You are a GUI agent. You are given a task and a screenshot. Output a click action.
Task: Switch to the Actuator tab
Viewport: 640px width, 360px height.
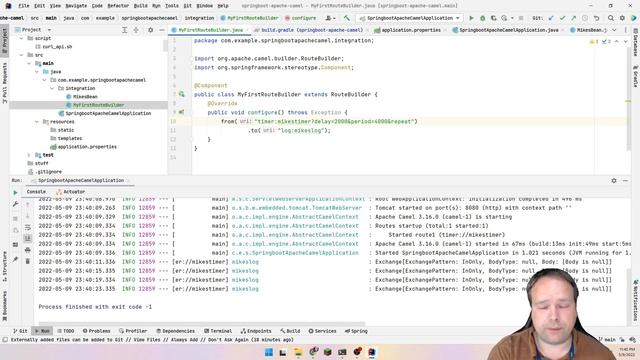71,191
